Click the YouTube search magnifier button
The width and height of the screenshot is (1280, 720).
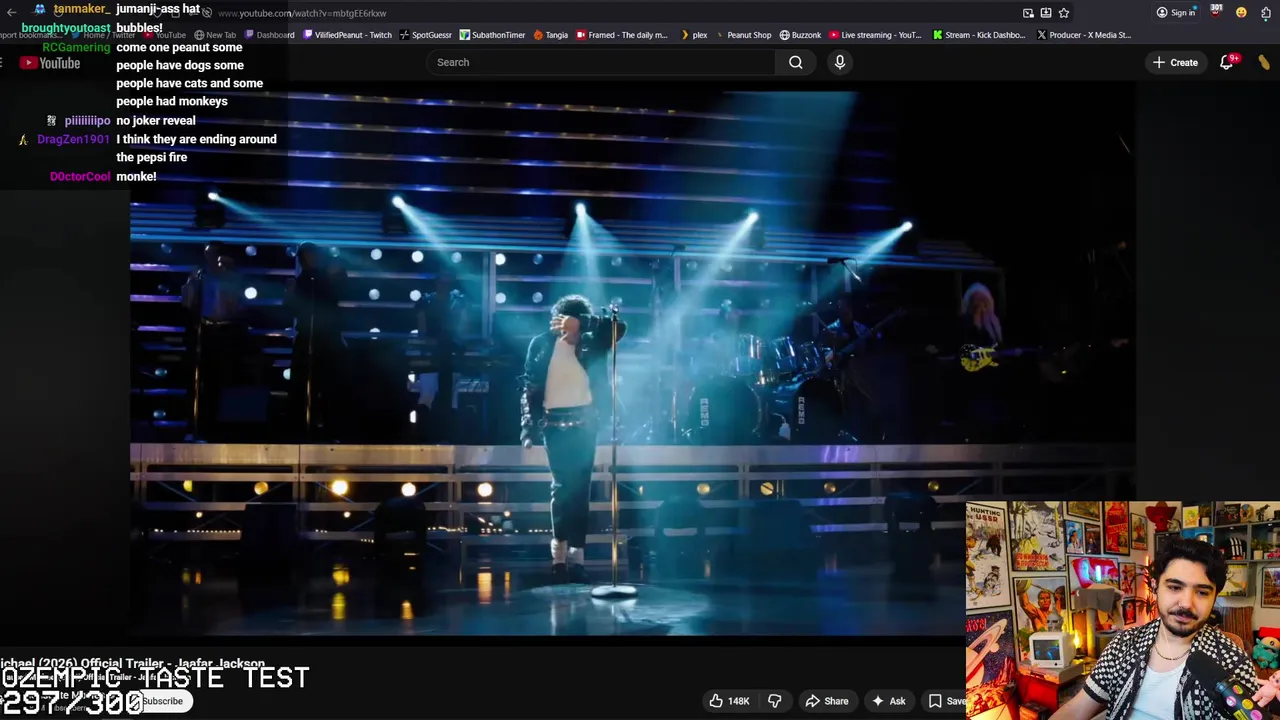point(795,62)
